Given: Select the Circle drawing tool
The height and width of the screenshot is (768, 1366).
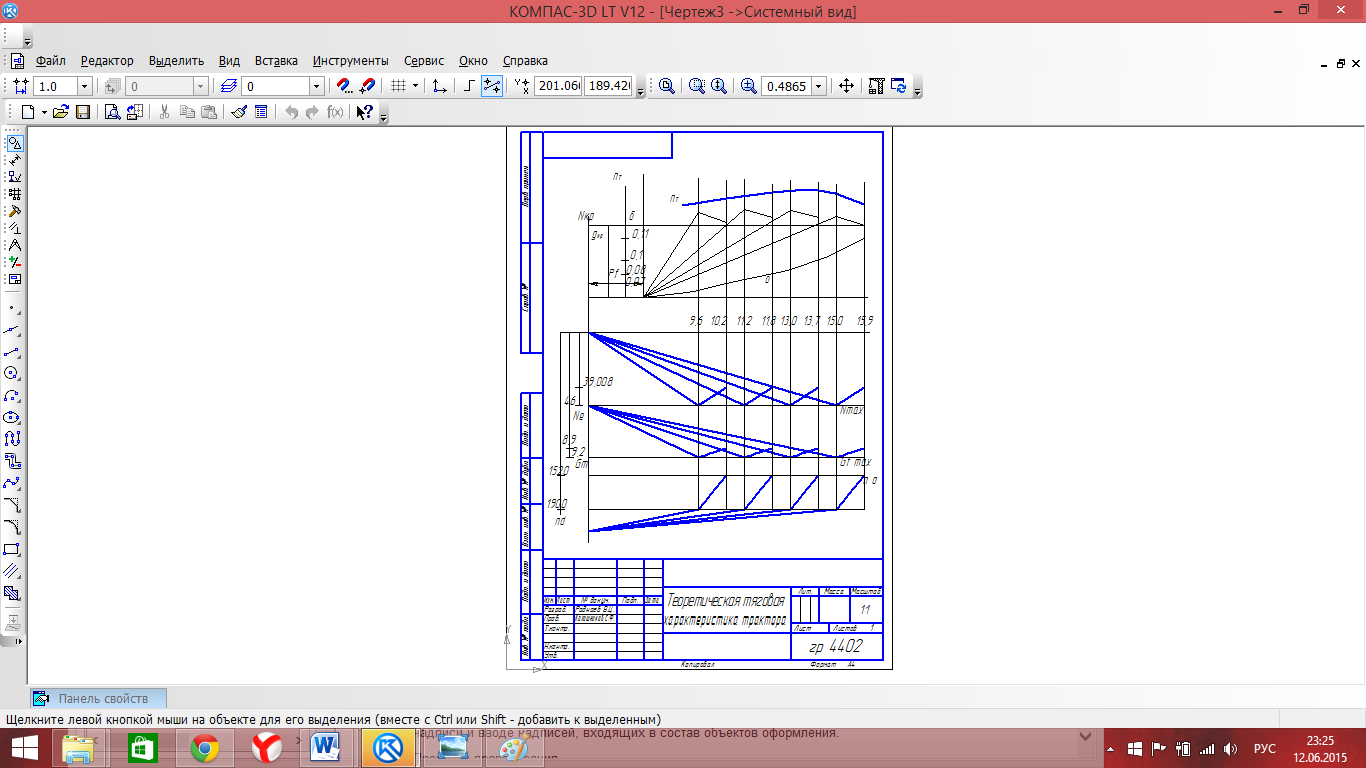Looking at the screenshot, I should (x=12, y=372).
